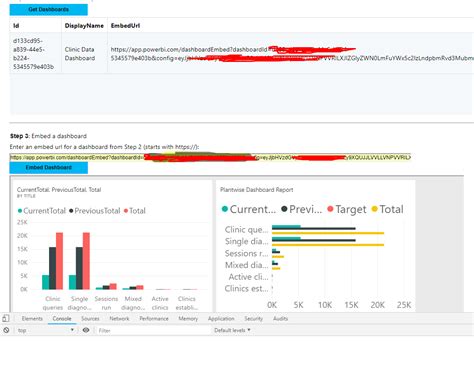The width and height of the screenshot is (474, 365).
Task: Open the Default levels dropdown
Action: [x=232, y=330]
